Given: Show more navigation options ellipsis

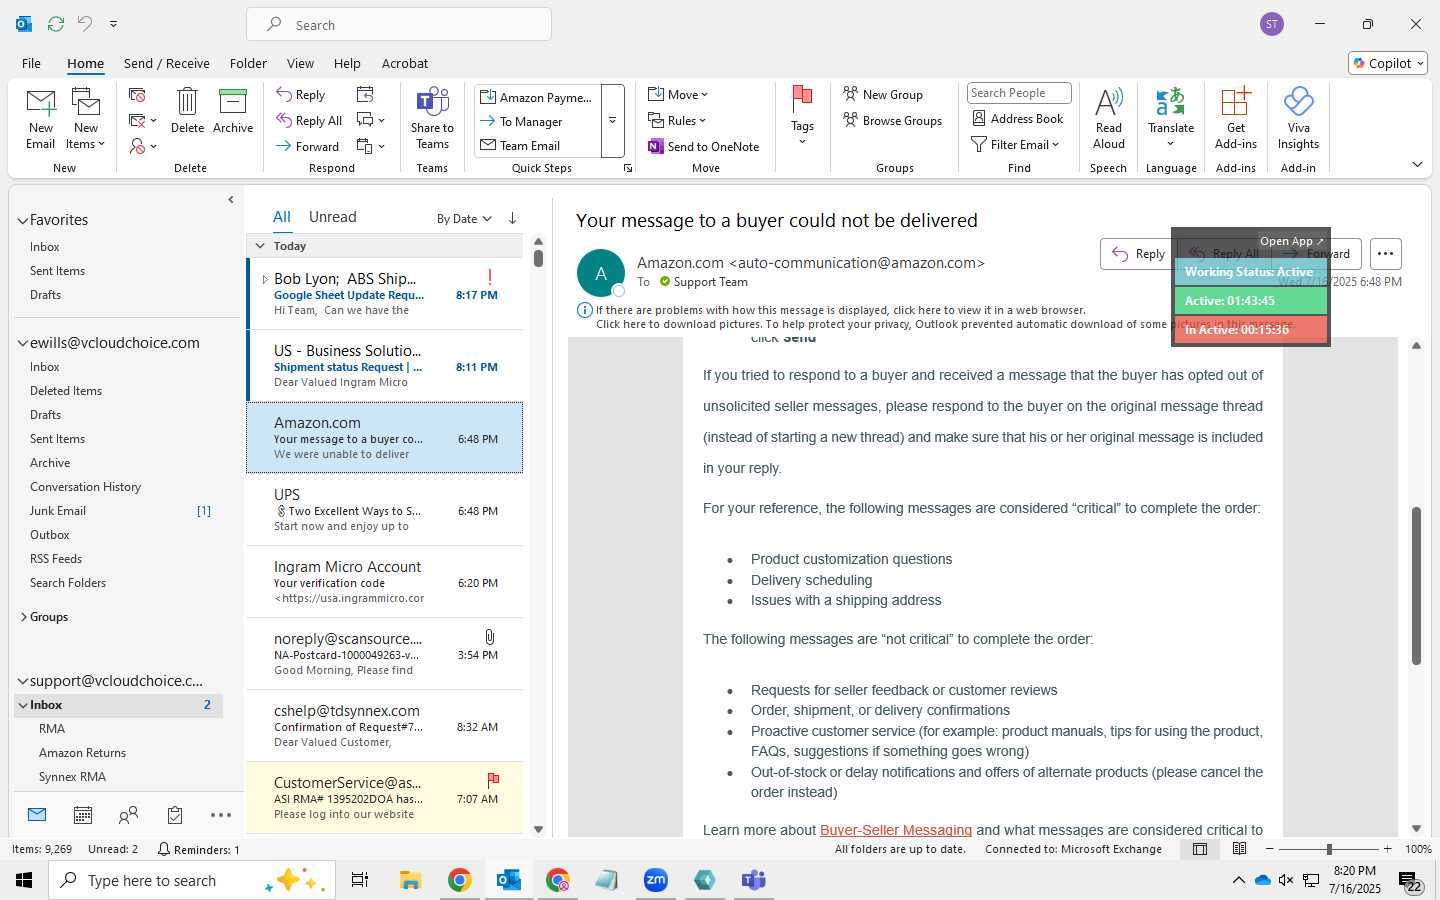Looking at the screenshot, I should coord(221,815).
